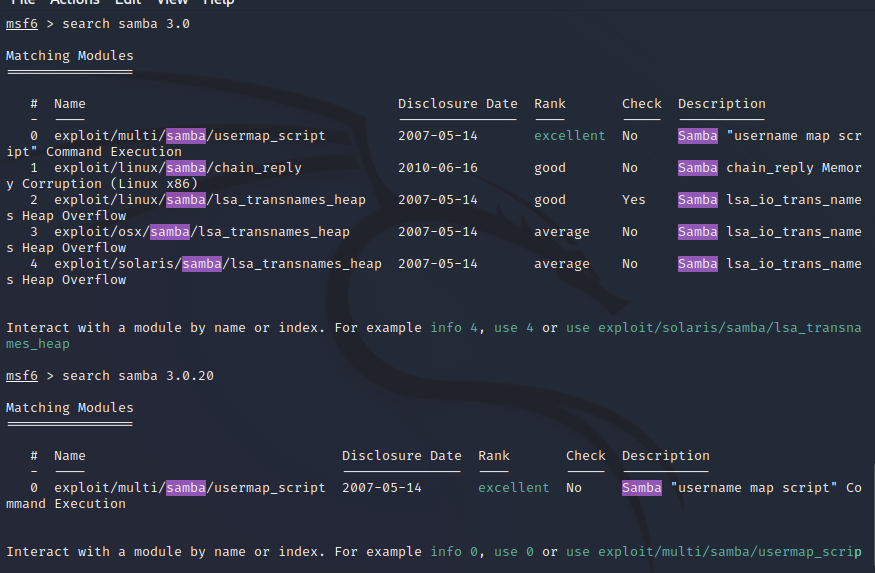The image size is (875, 573).
Task: Click 'excellent' rank in the second table
Action: point(513,488)
